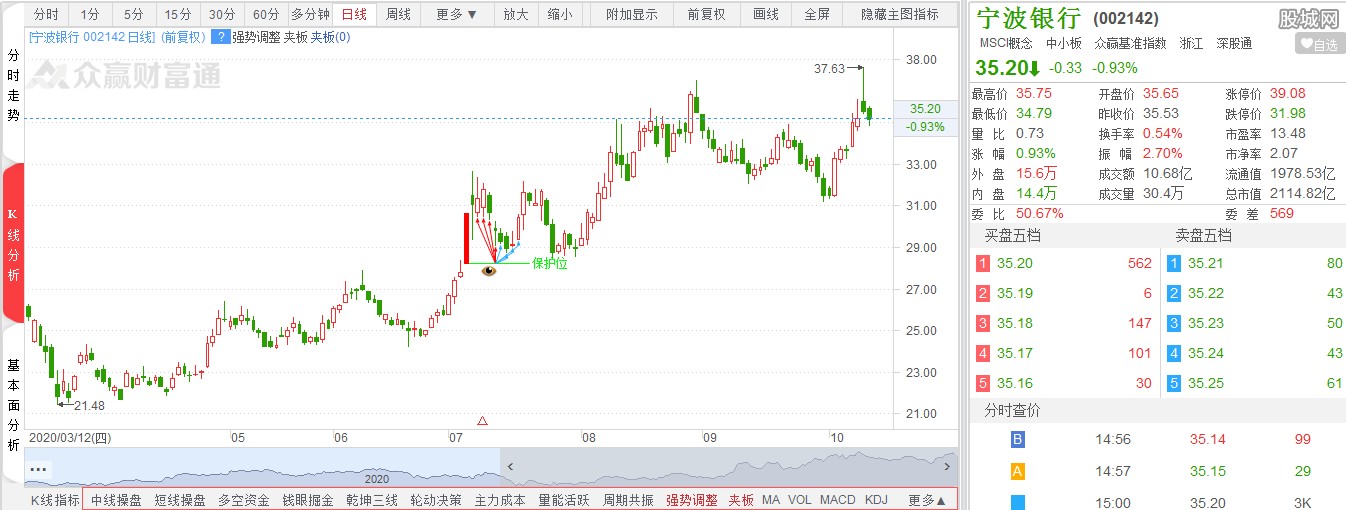The height and width of the screenshot is (510, 1346).
Task: Switch to 分时 chart period
Action: tap(46, 15)
